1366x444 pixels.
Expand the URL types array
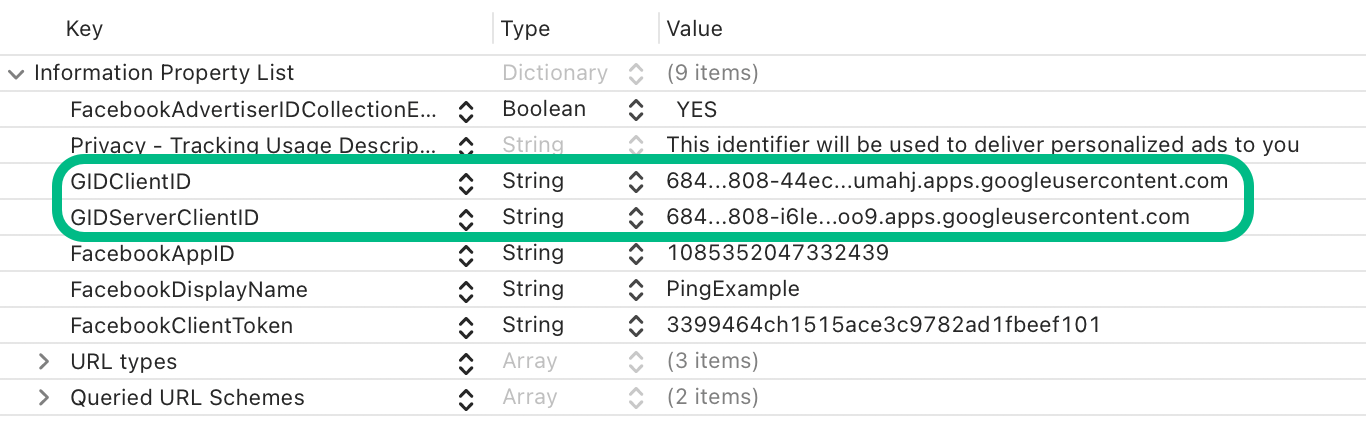click(43, 362)
